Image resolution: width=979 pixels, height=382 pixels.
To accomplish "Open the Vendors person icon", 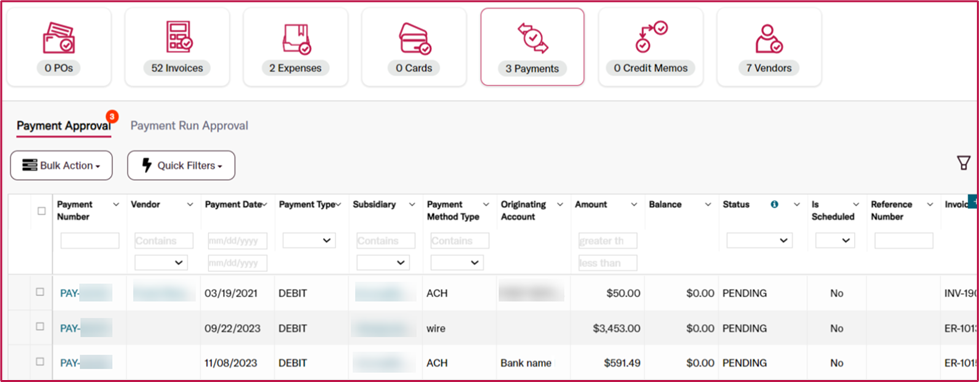I will 769,39.
